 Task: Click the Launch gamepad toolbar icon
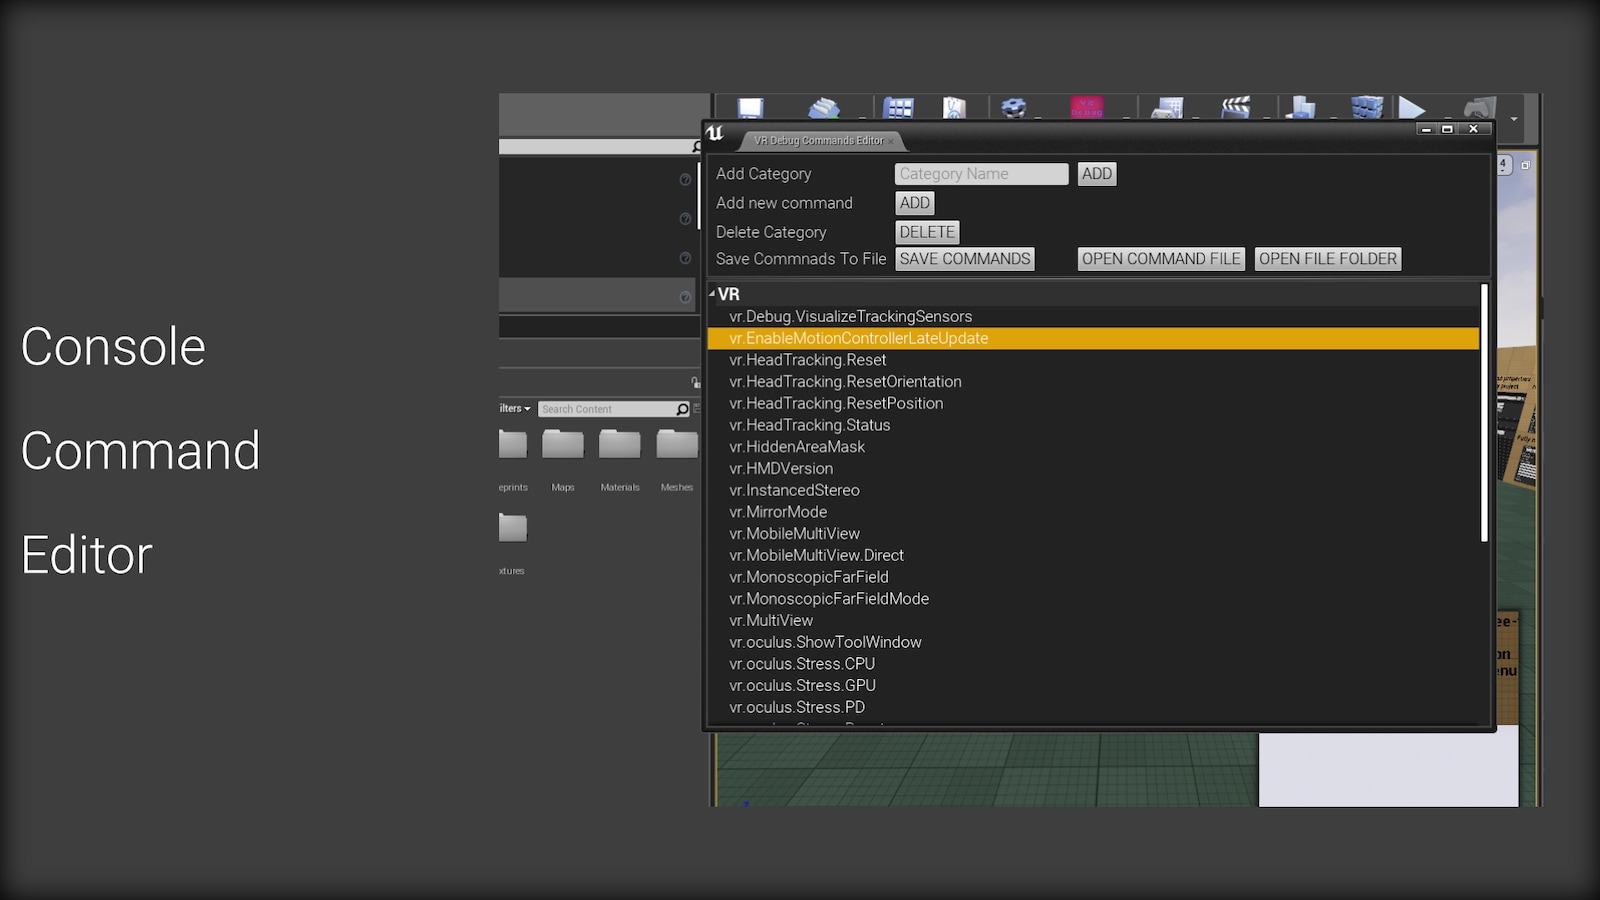coord(1479,107)
